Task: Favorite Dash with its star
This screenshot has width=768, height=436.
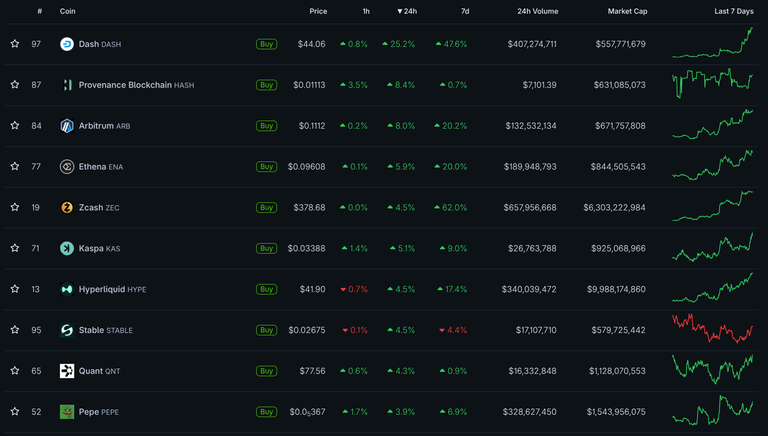Action: click(15, 44)
